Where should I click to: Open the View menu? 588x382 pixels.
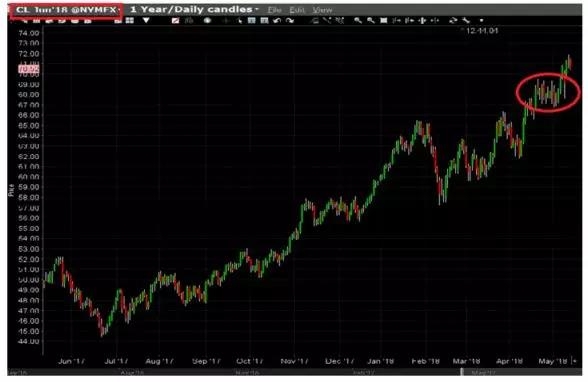(x=322, y=10)
